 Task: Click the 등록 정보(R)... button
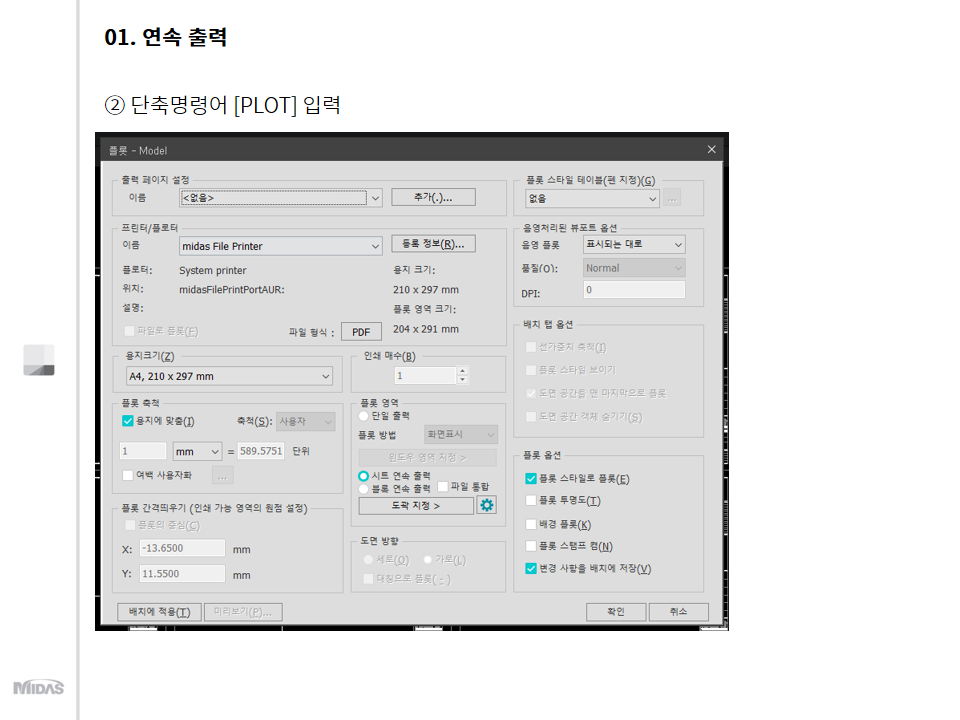point(433,244)
